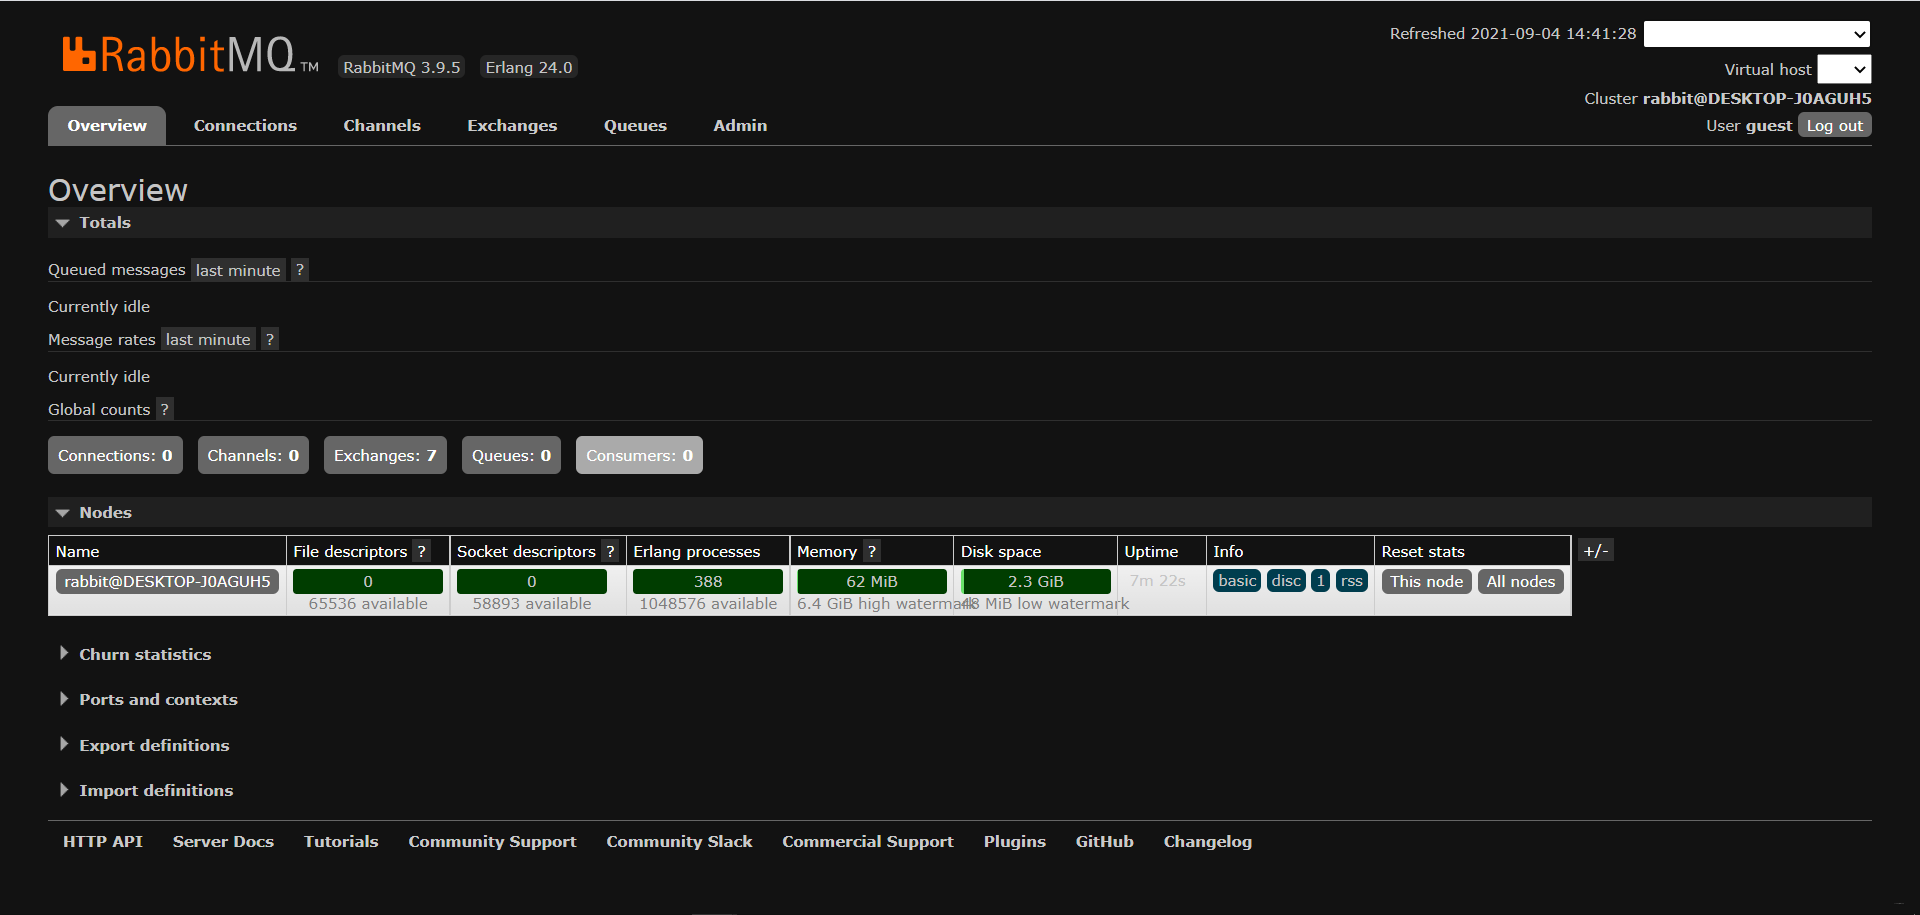Open Tutorials footer link

341,842
